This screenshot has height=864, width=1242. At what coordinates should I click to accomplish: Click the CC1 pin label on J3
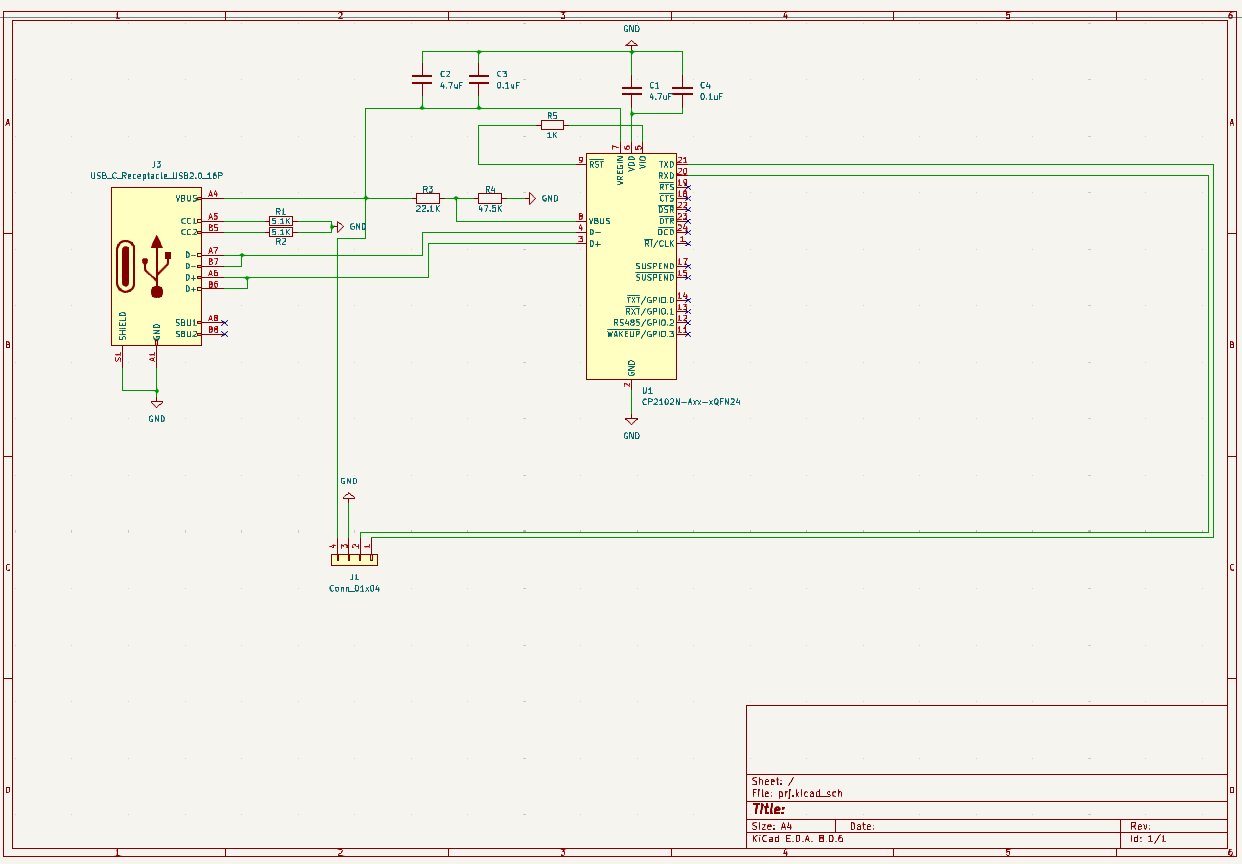tap(188, 221)
